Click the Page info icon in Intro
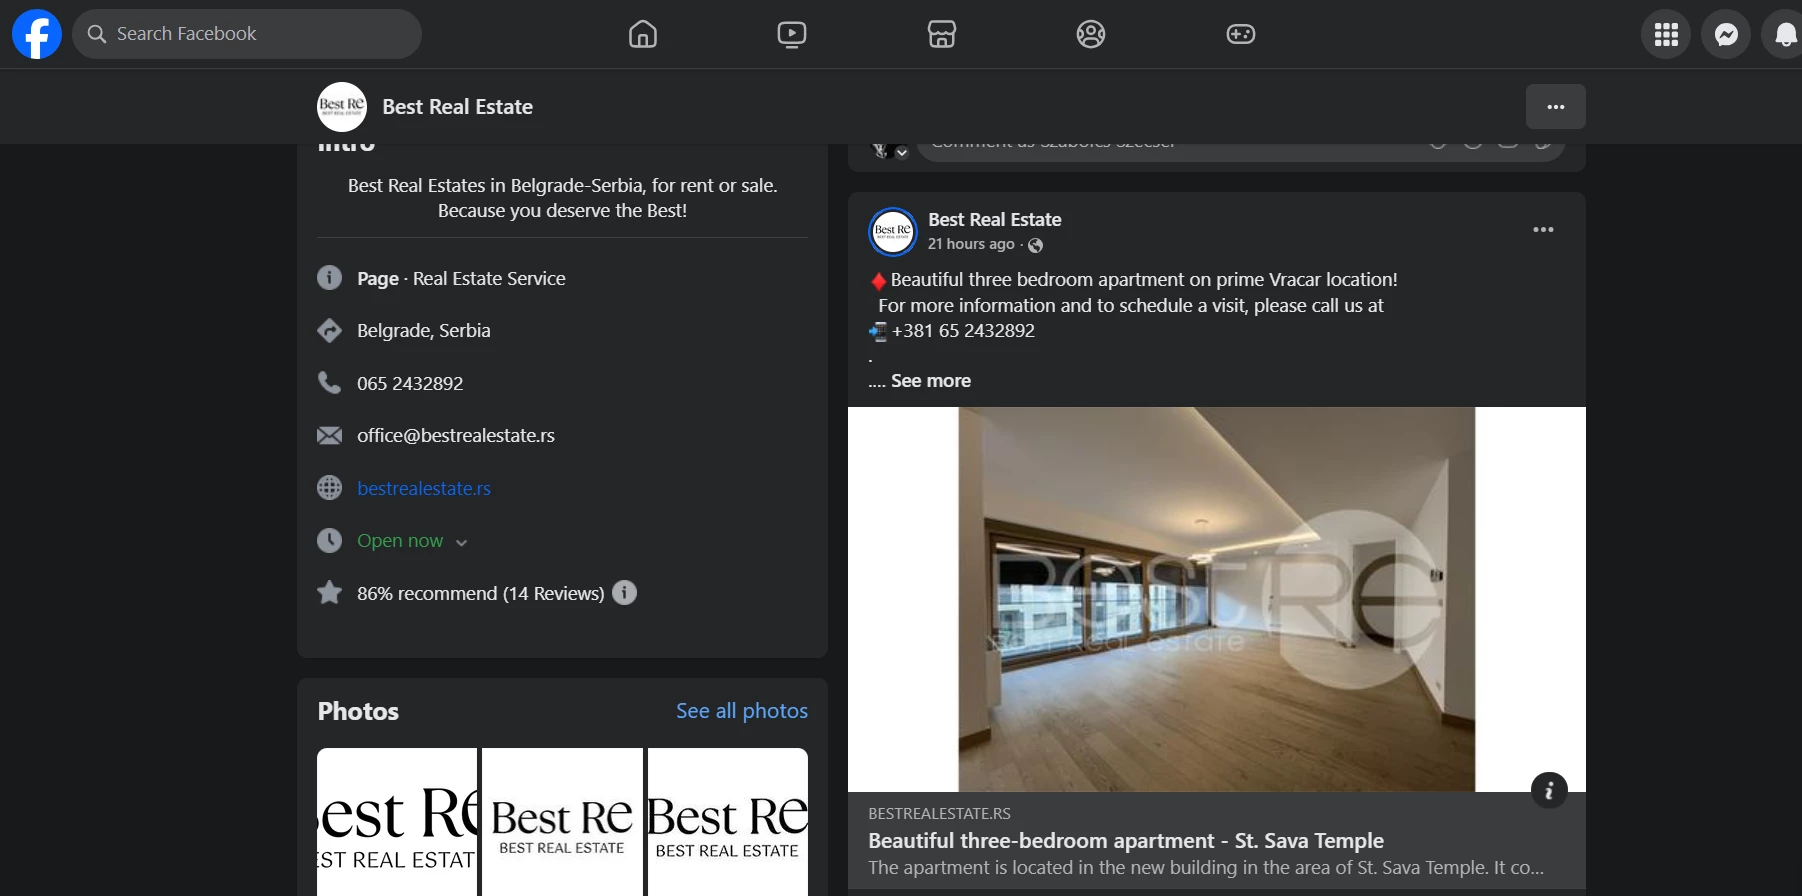The height and width of the screenshot is (896, 1802). 329,278
